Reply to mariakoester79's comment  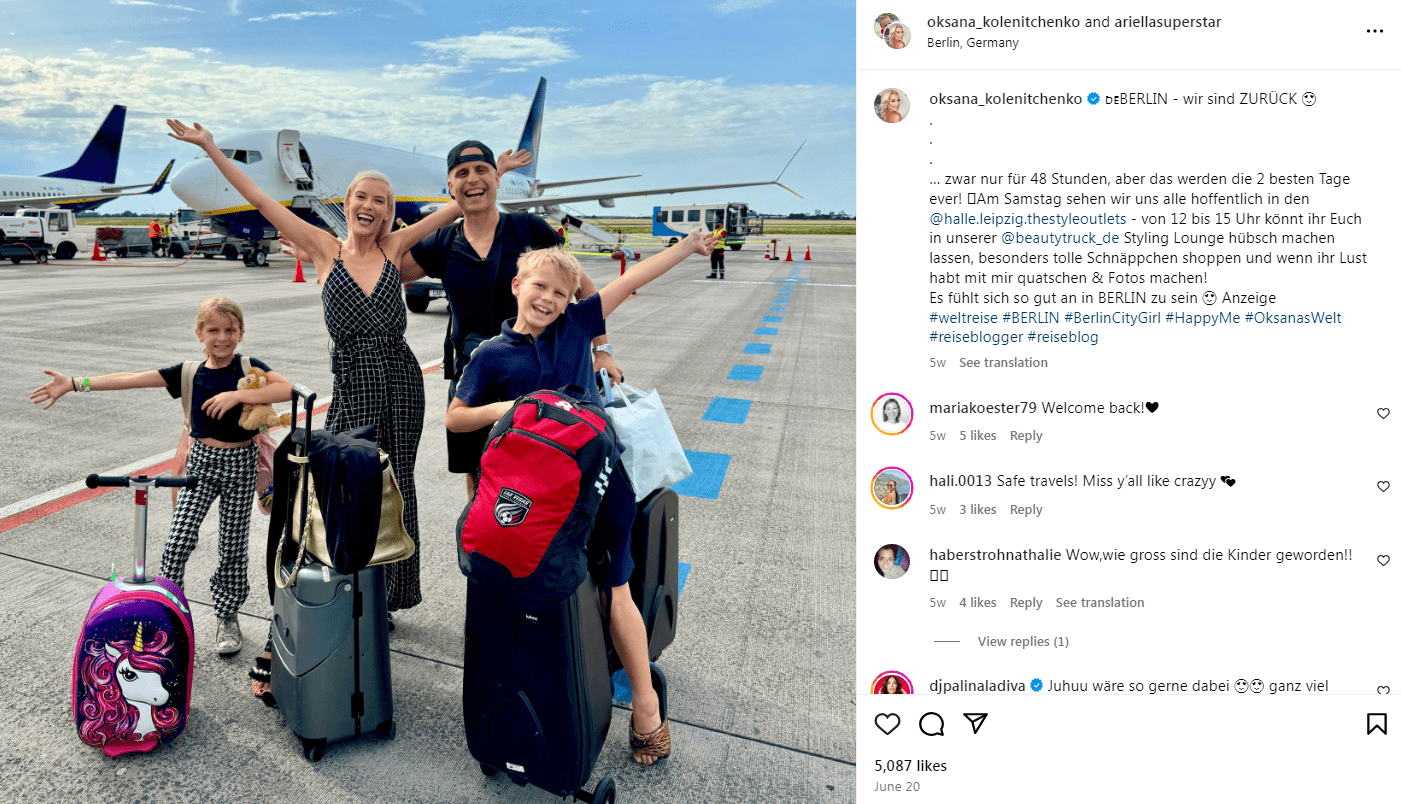click(1026, 435)
